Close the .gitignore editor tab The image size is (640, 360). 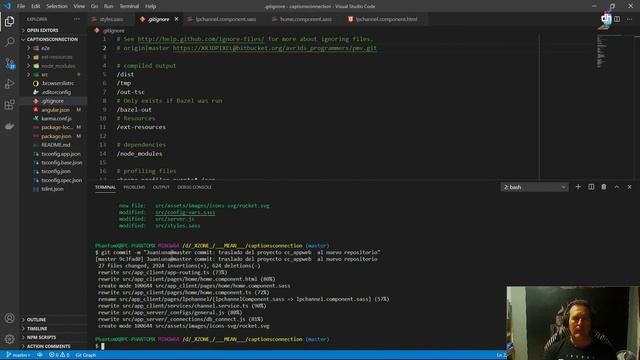pyautogui.click(x=176, y=19)
